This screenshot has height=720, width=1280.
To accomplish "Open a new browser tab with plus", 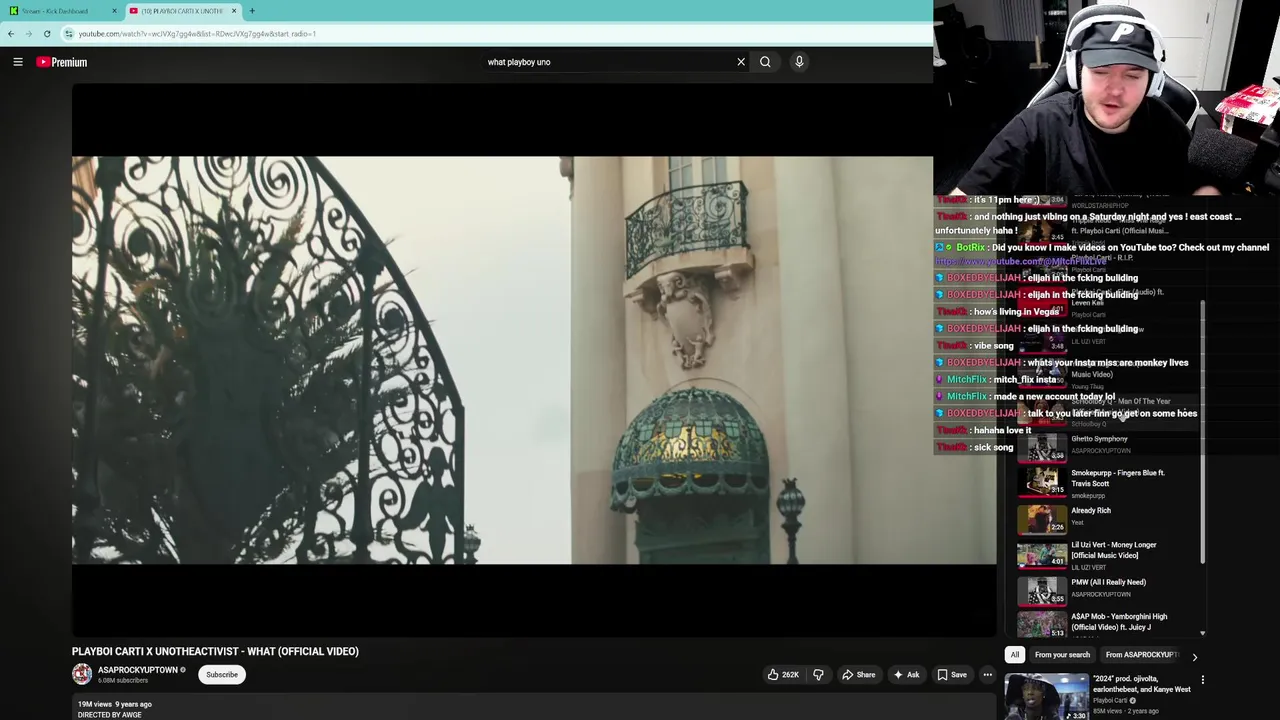I will coord(252,11).
